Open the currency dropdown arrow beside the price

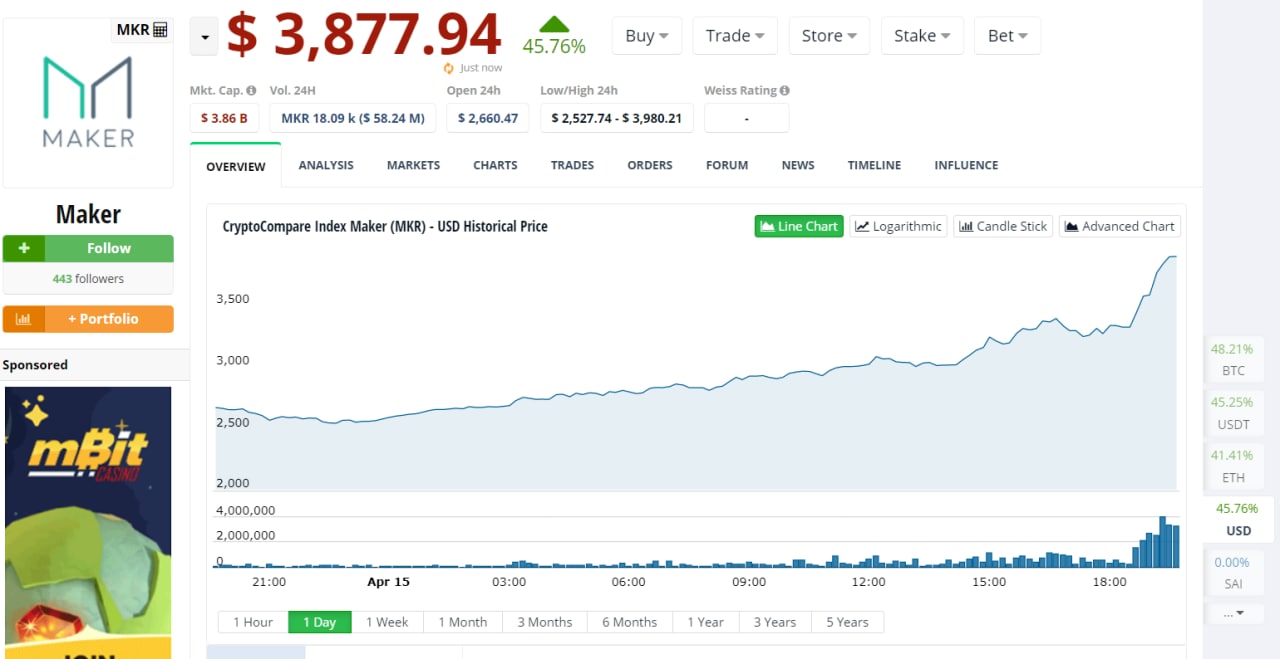coord(204,37)
